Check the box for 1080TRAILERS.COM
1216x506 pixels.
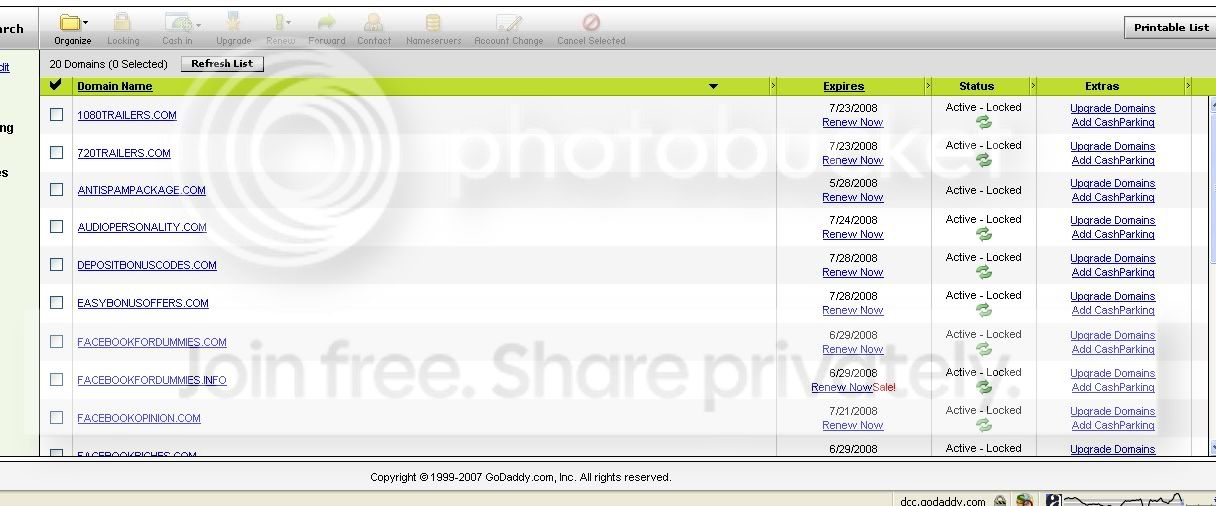[56, 114]
